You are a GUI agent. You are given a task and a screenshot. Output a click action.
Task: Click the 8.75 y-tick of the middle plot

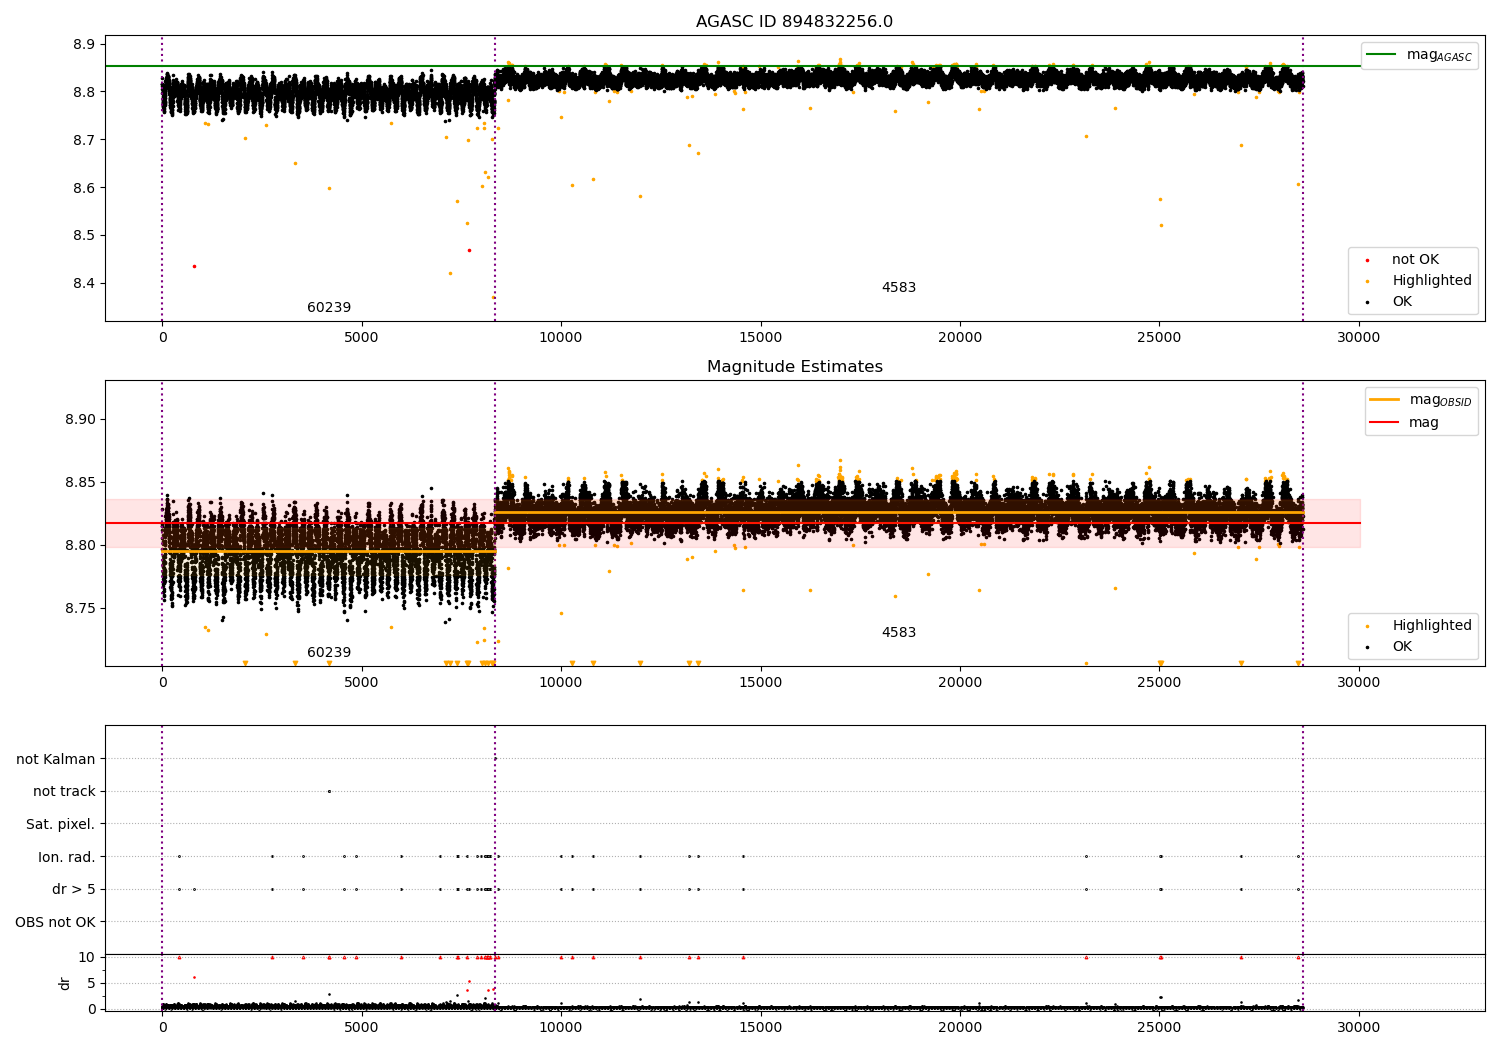pos(80,608)
